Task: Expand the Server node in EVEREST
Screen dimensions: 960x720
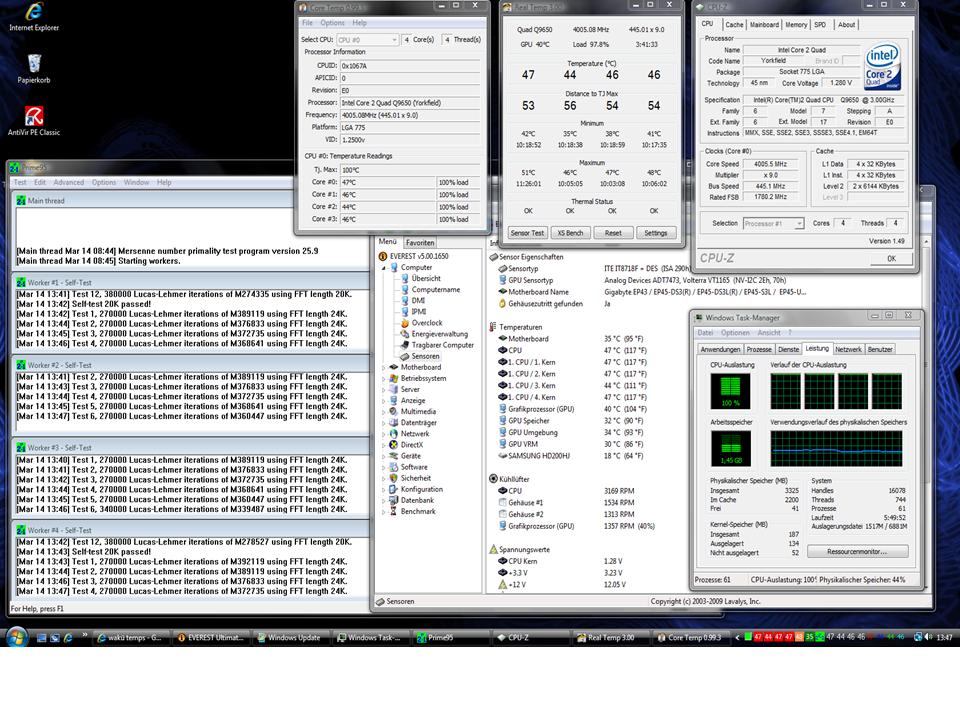Action: [x=384, y=389]
